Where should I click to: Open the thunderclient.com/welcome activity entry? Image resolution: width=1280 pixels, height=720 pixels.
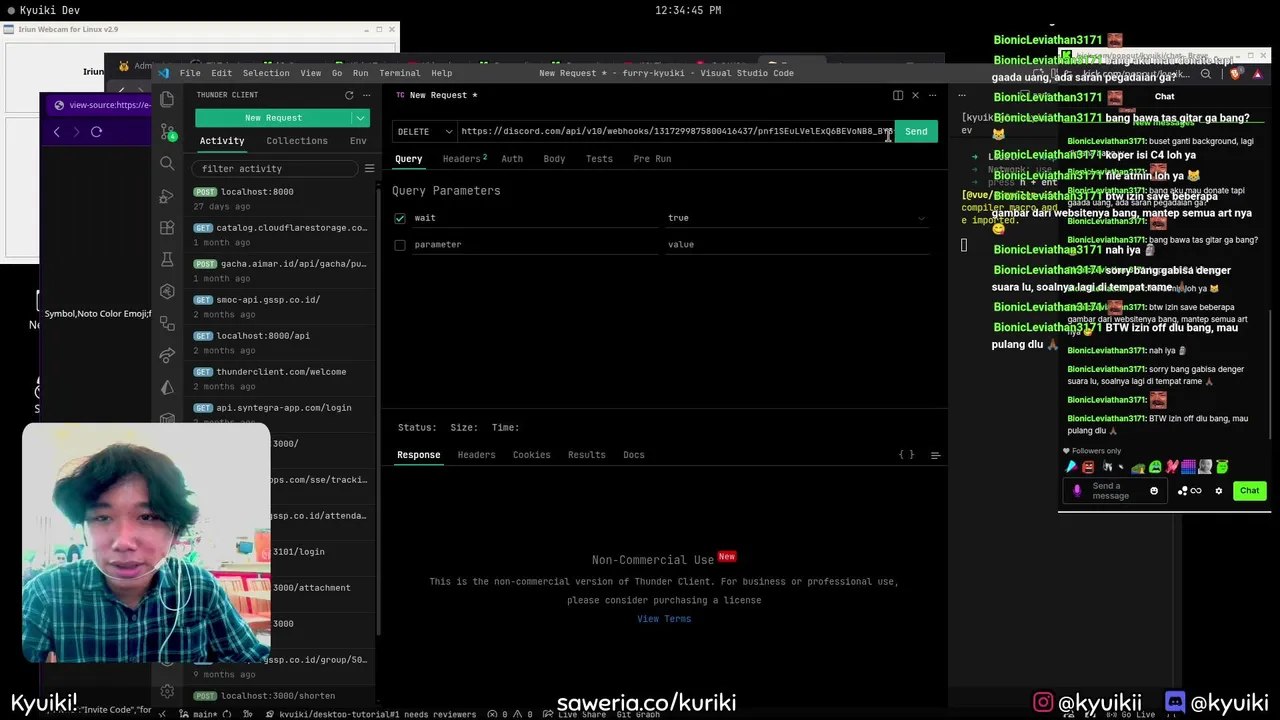point(280,379)
